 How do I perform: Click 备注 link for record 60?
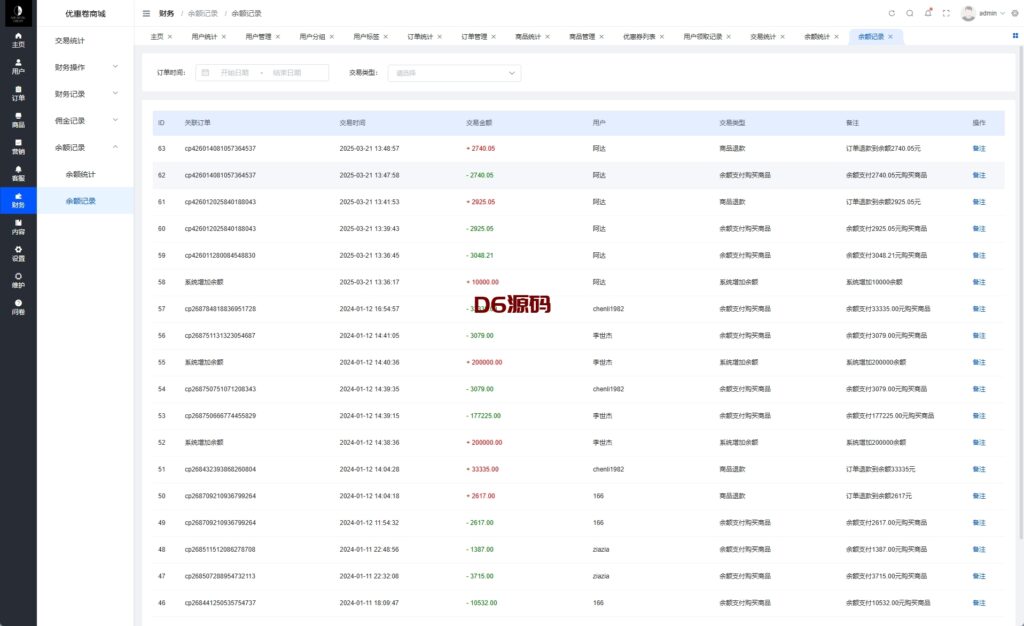click(979, 228)
